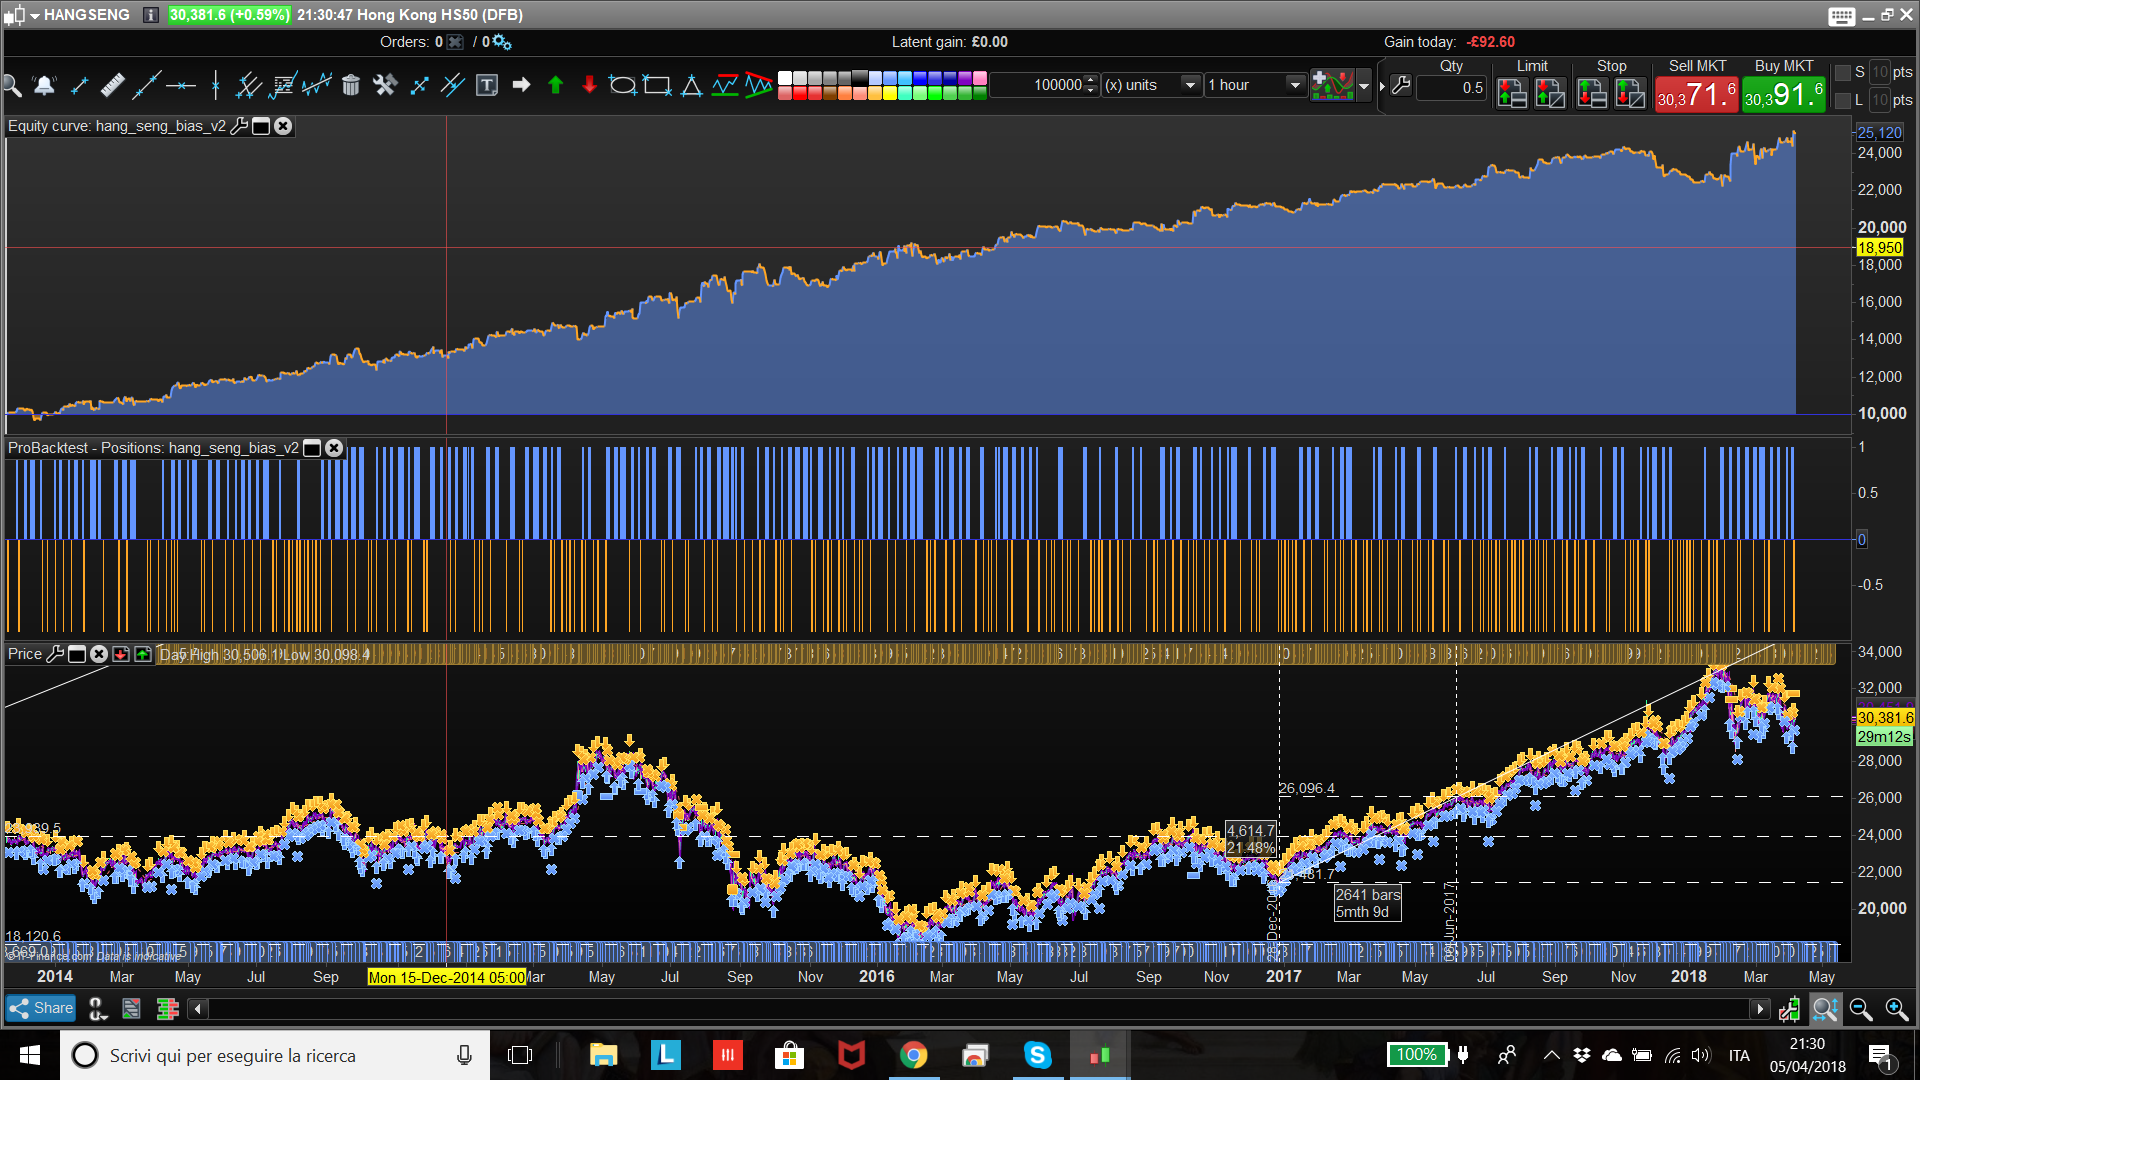Select the green up arrow tool

(556, 86)
